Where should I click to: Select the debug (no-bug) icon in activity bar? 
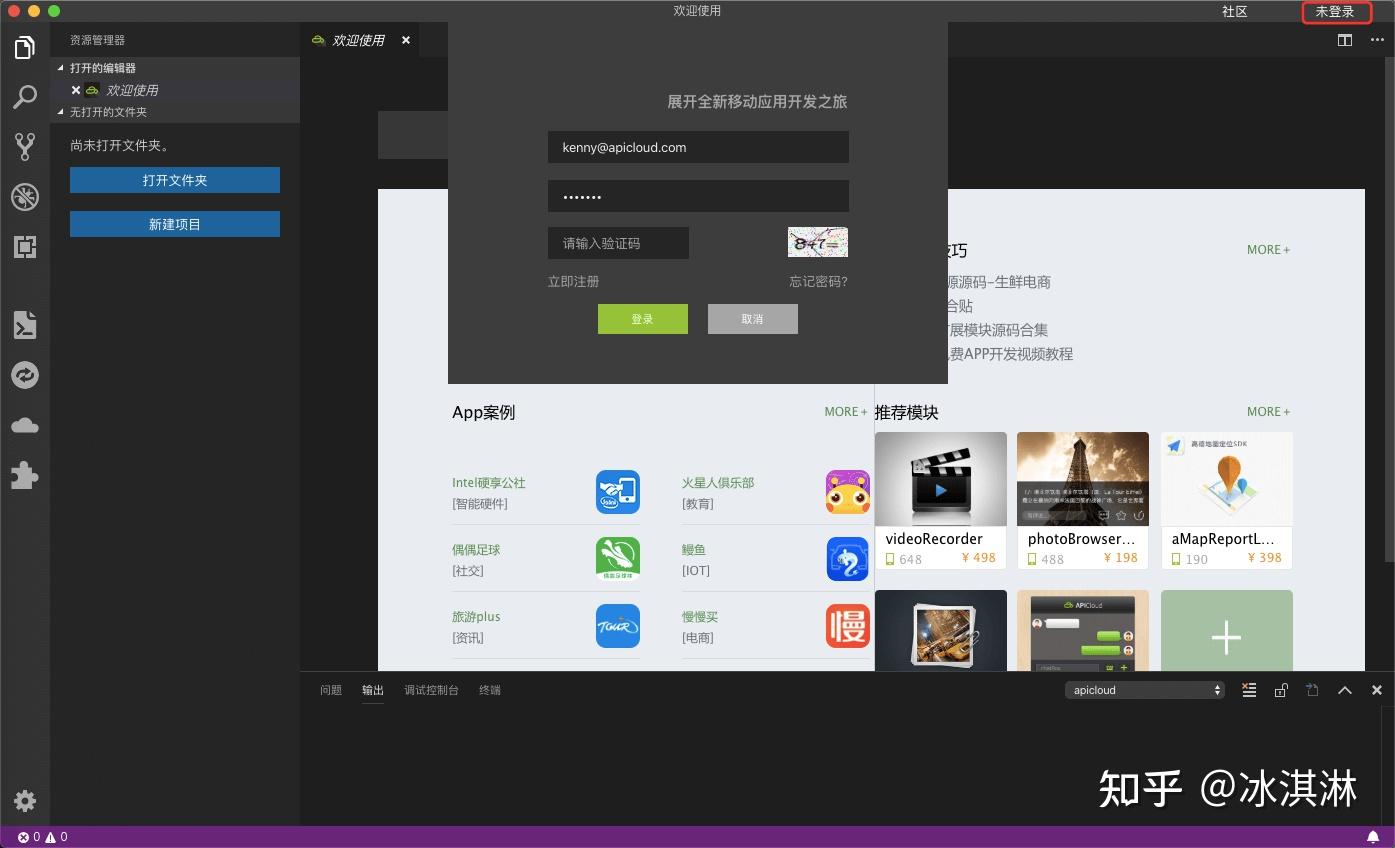(x=25, y=197)
